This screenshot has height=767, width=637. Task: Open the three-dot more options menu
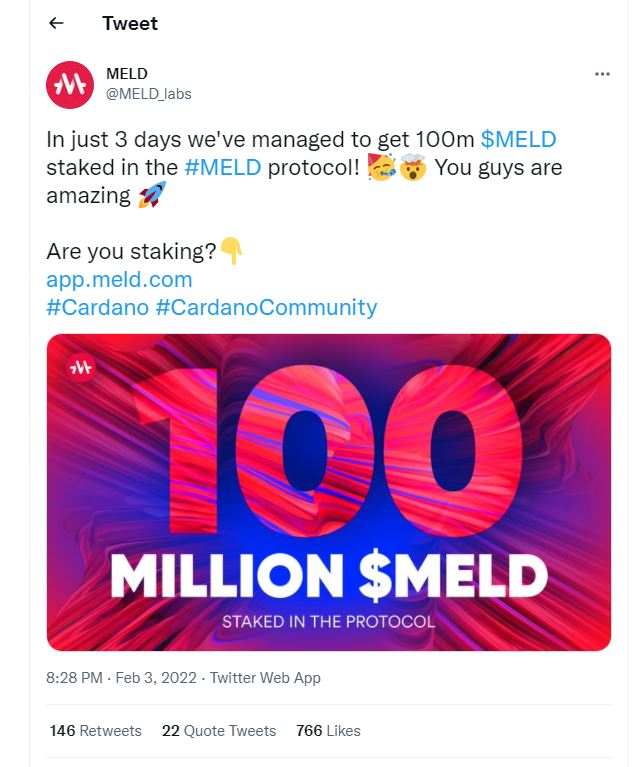(602, 74)
